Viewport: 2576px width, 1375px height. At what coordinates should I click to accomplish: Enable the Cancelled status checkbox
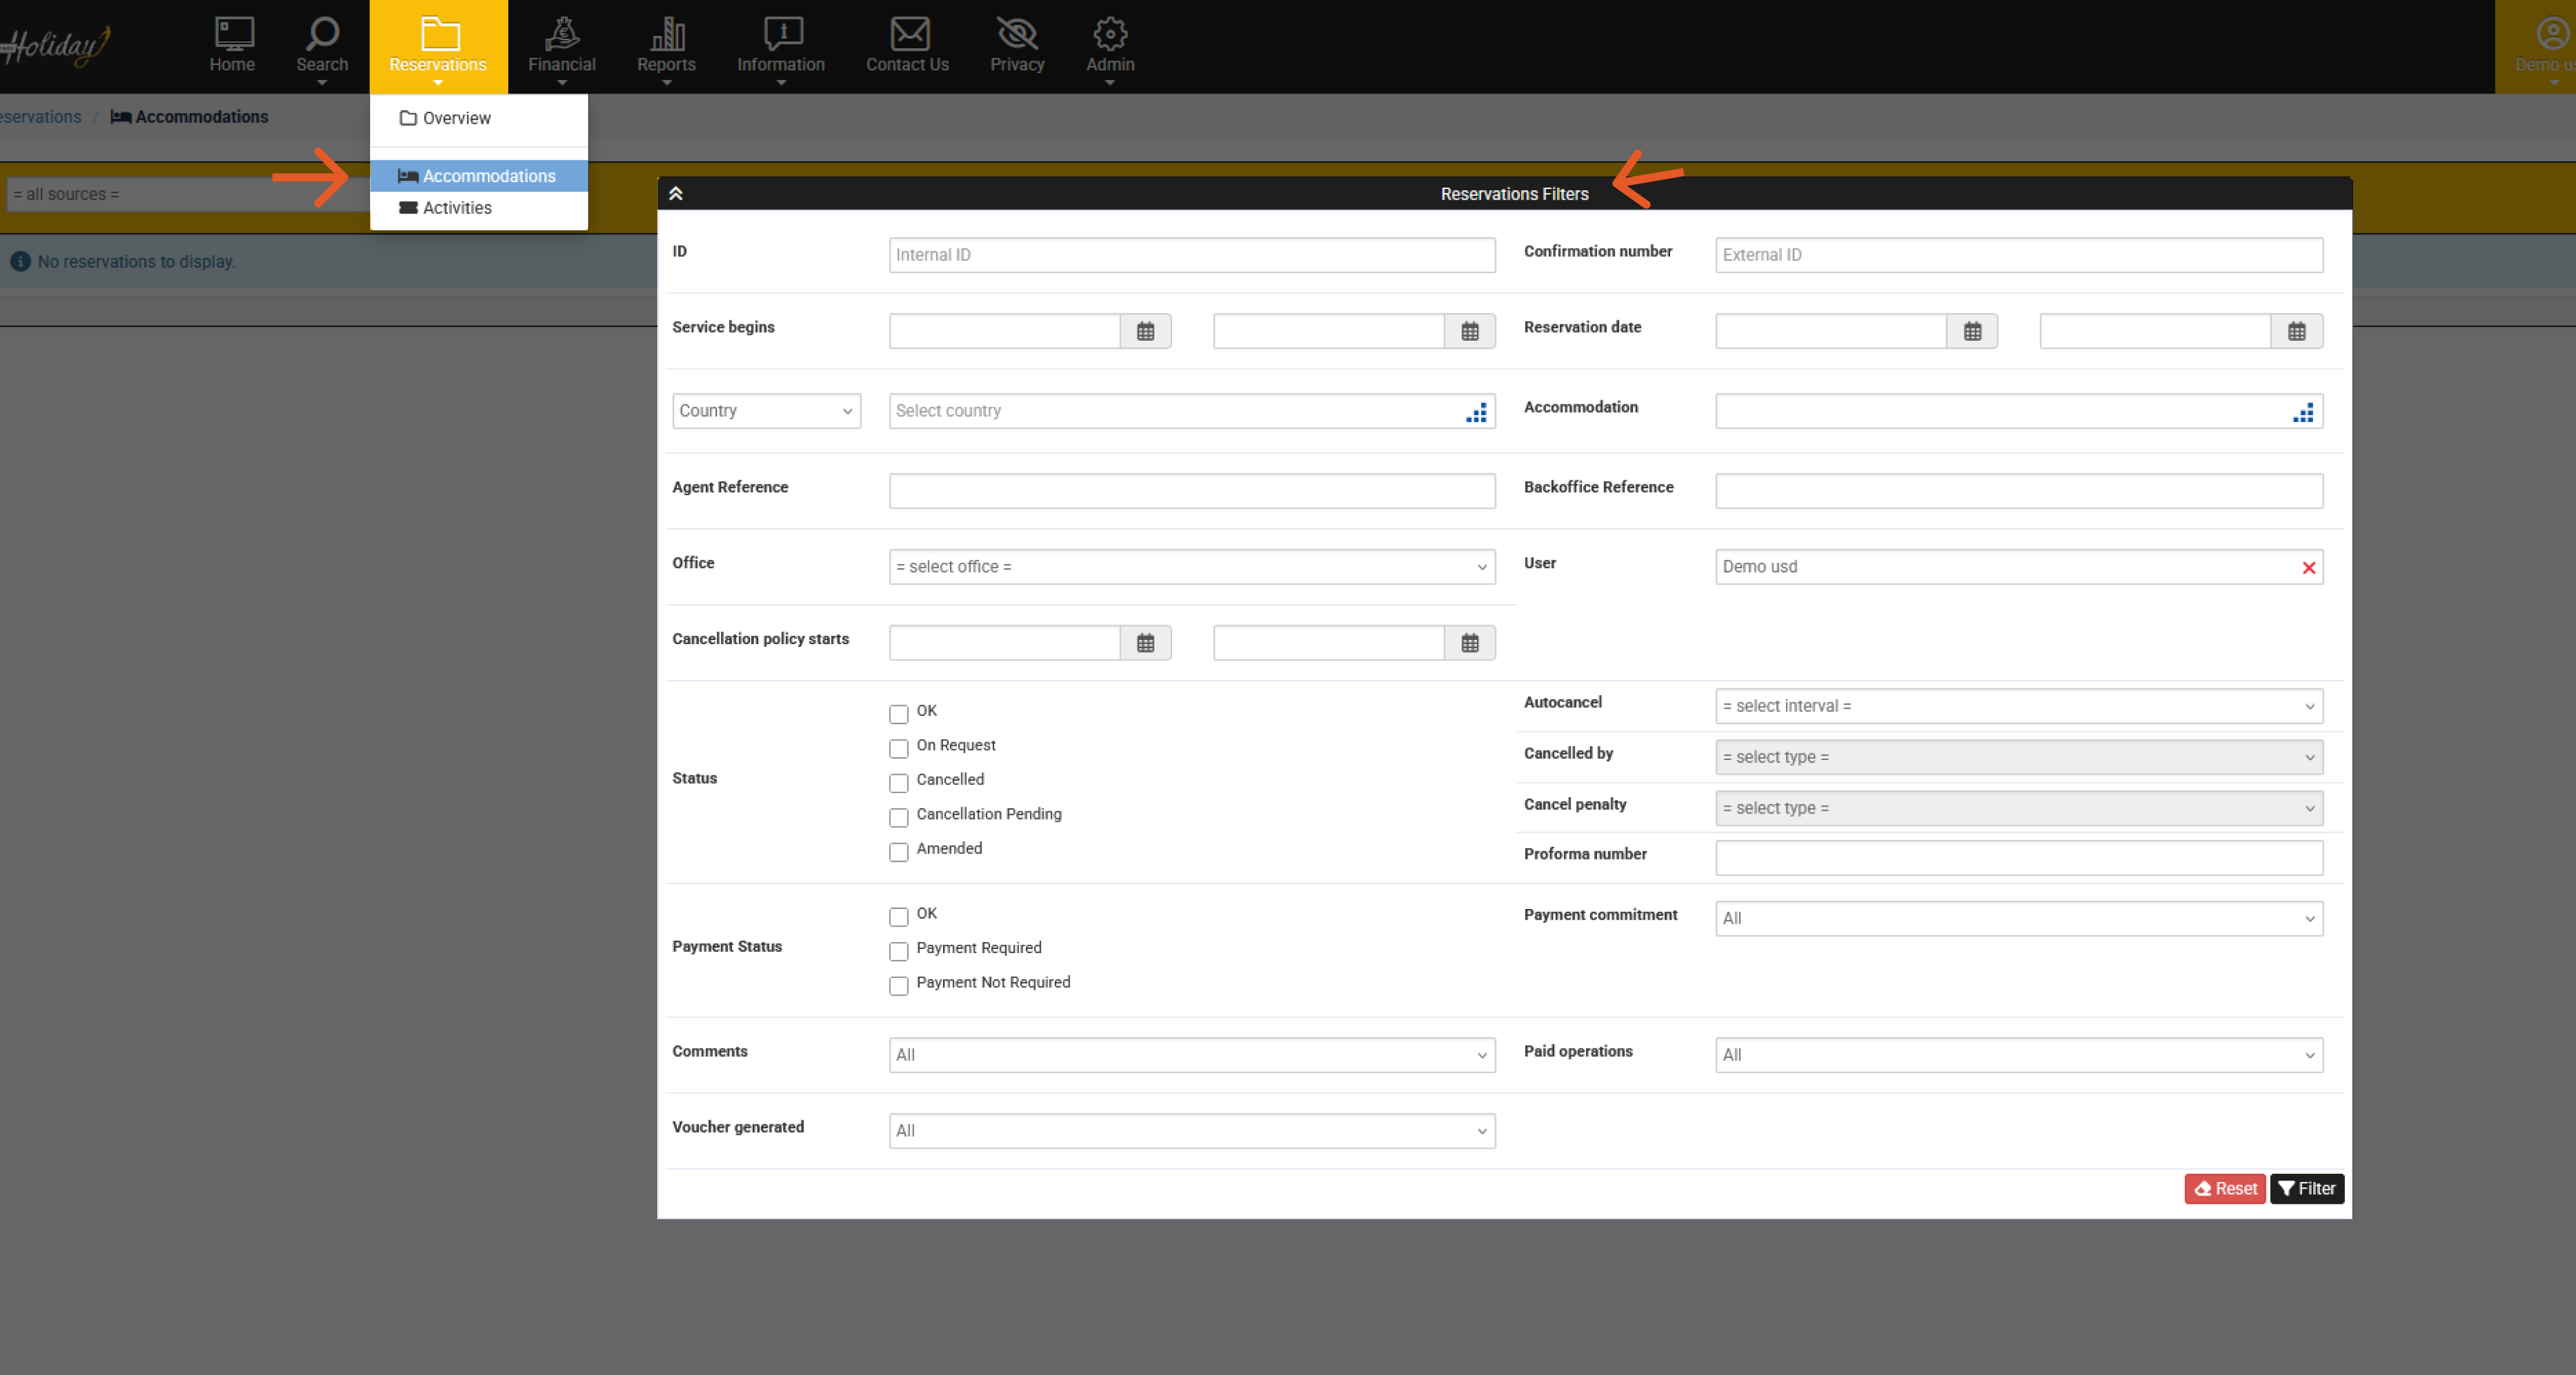pyautogui.click(x=898, y=782)
